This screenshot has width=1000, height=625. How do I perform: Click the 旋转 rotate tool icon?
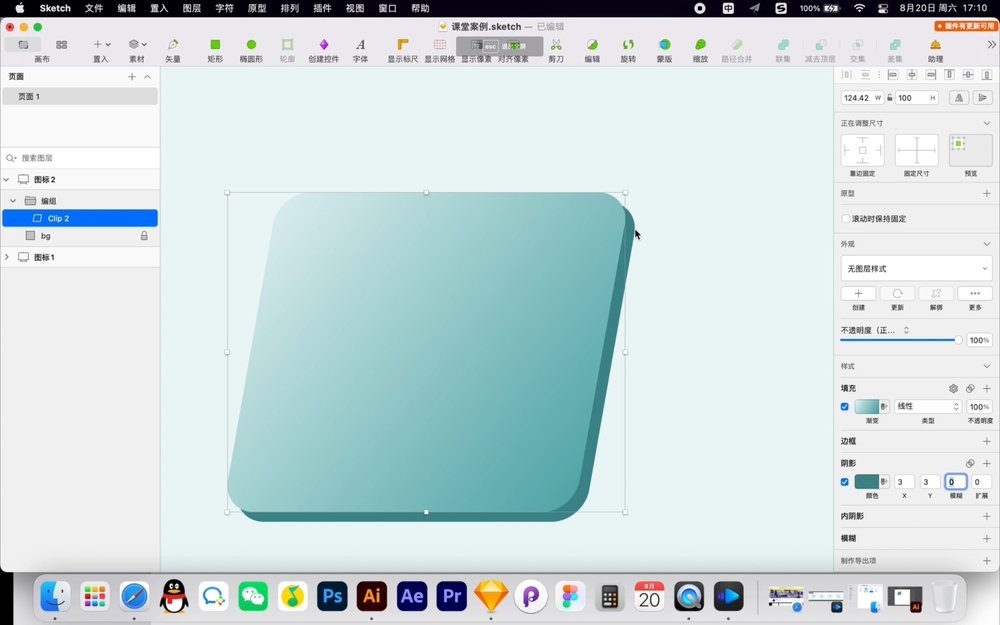628,45
